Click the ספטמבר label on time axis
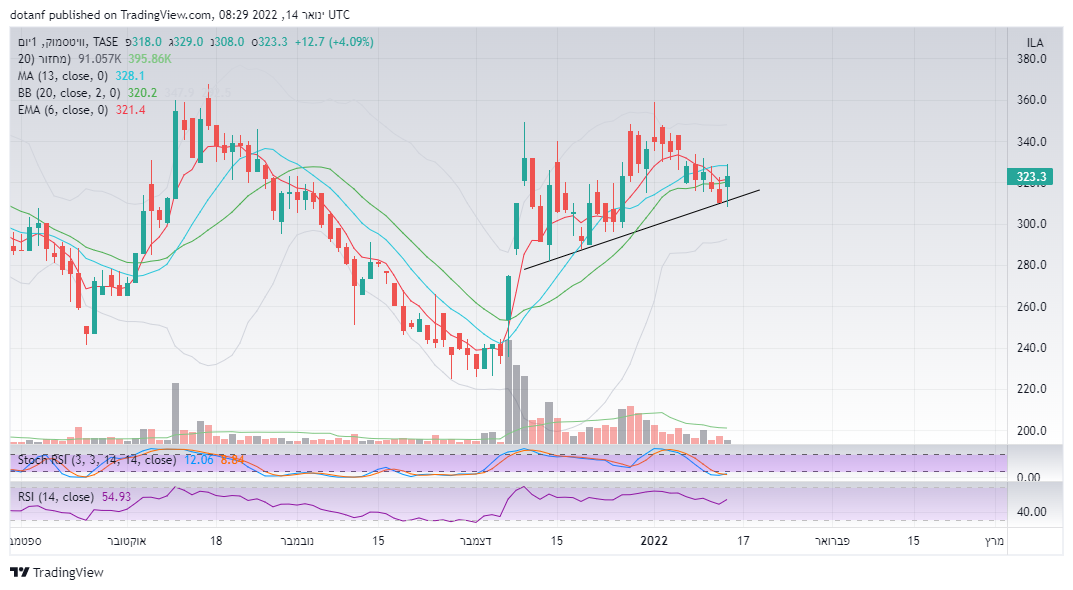 tap(26, 541)
